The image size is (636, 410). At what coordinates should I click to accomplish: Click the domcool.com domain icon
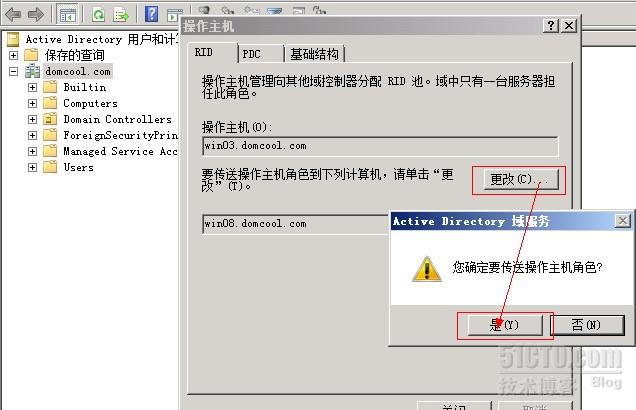(32, 71)
